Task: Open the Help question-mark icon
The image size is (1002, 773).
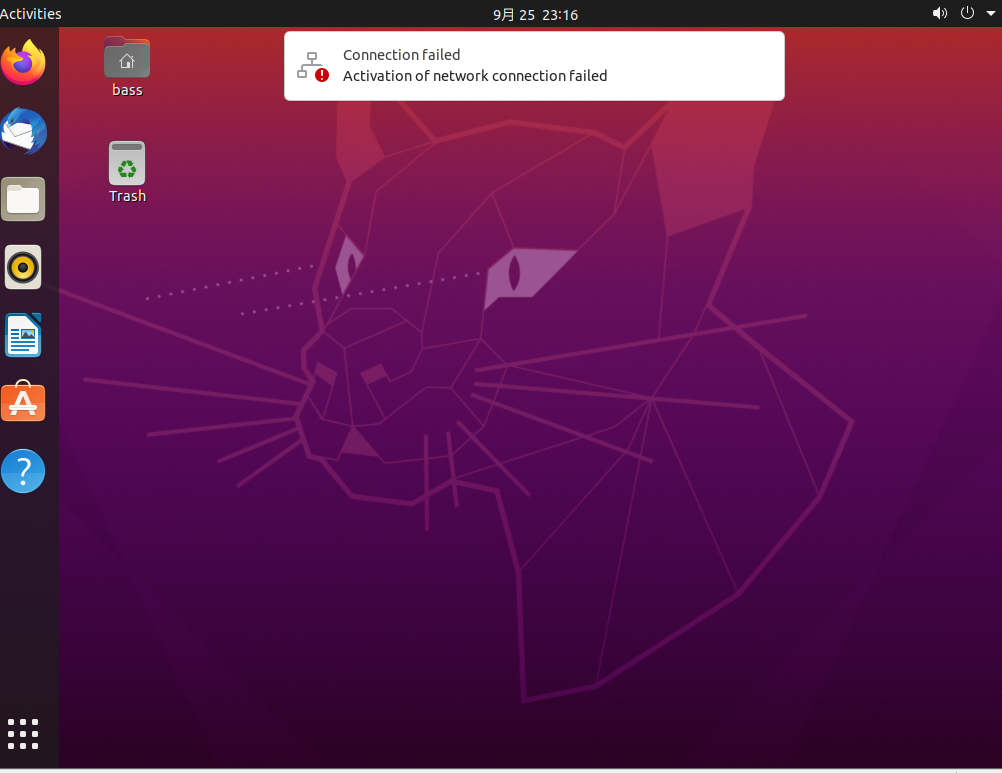Action: pyautogui.click(x=23, y=471)
